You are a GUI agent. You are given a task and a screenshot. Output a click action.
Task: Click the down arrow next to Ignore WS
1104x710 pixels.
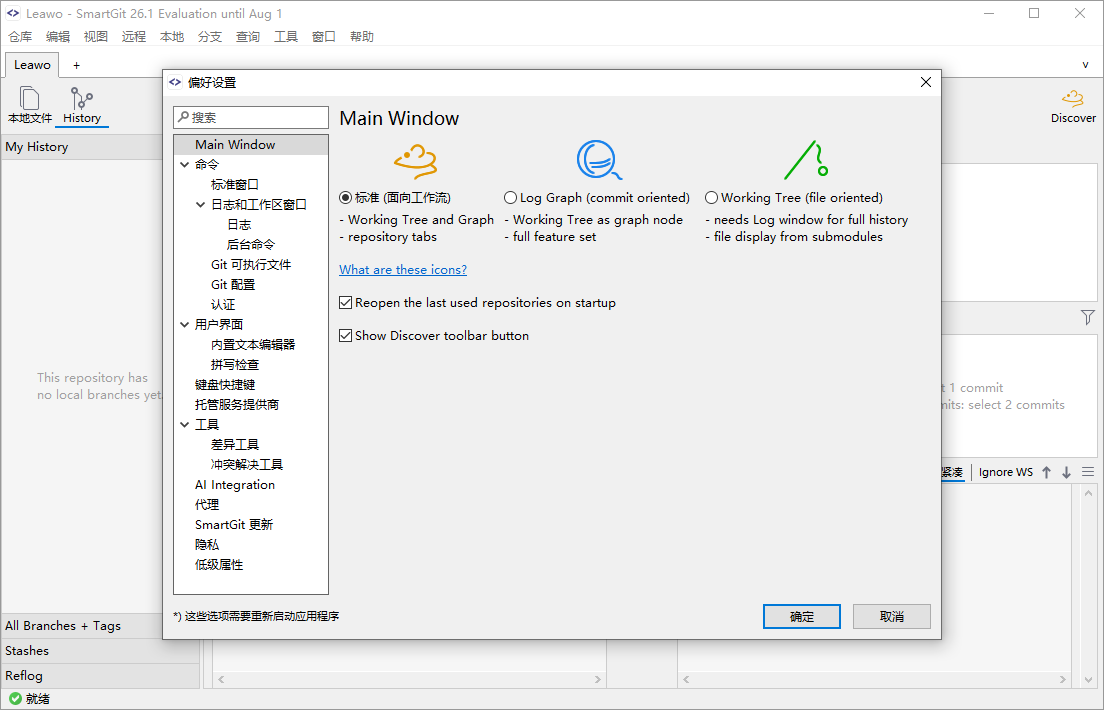pyautogui.click(x=1067, y=472)
